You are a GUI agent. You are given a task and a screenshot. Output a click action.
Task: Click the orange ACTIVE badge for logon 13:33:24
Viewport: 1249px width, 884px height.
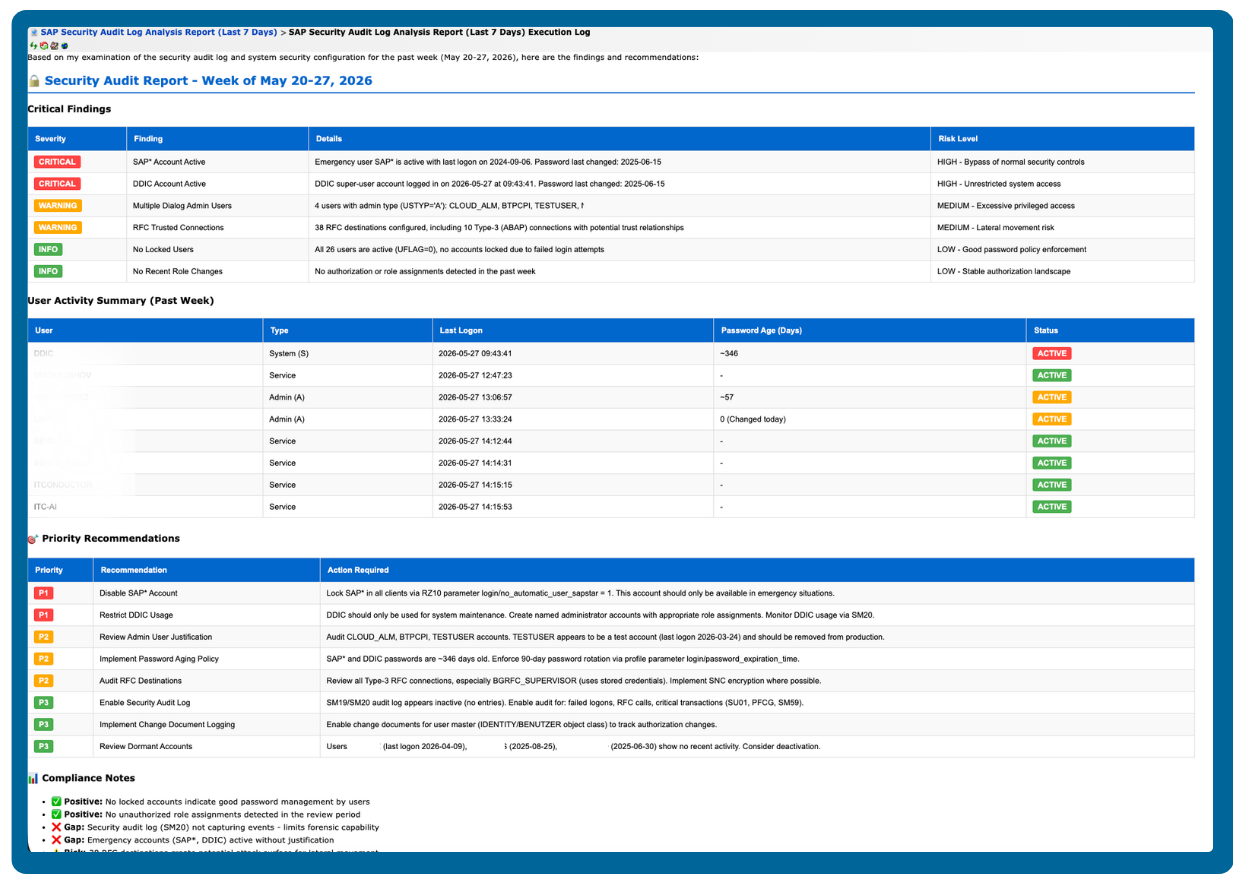pyautogui.click(x=1051, y=420)
